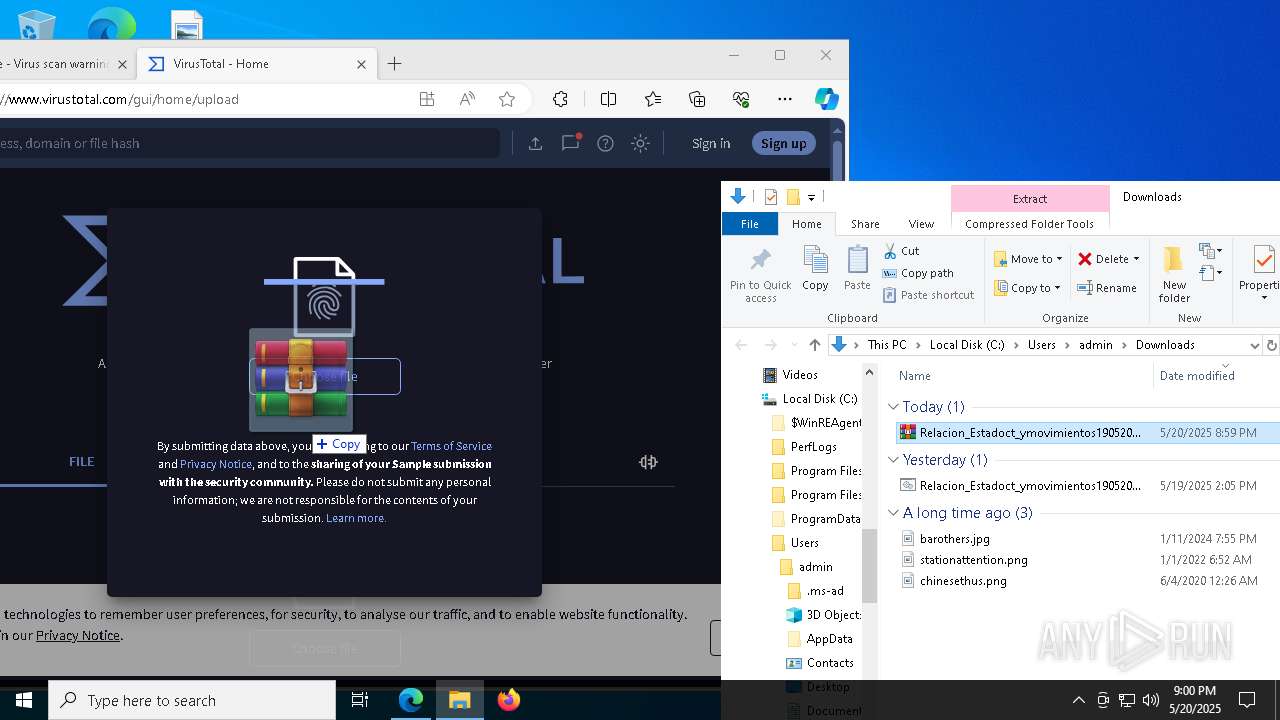
Task: Open Edge collections icon
Action: [697, 99]
